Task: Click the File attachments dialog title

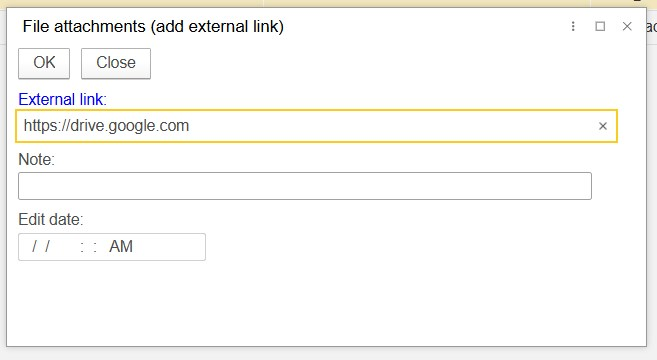Action: tap(153, 26)
